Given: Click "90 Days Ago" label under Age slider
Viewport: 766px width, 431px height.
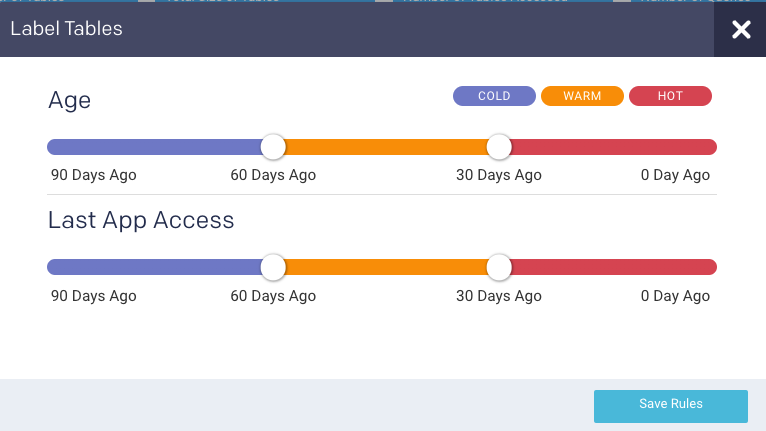Looking at the screenshot, I should pos(94,175).
